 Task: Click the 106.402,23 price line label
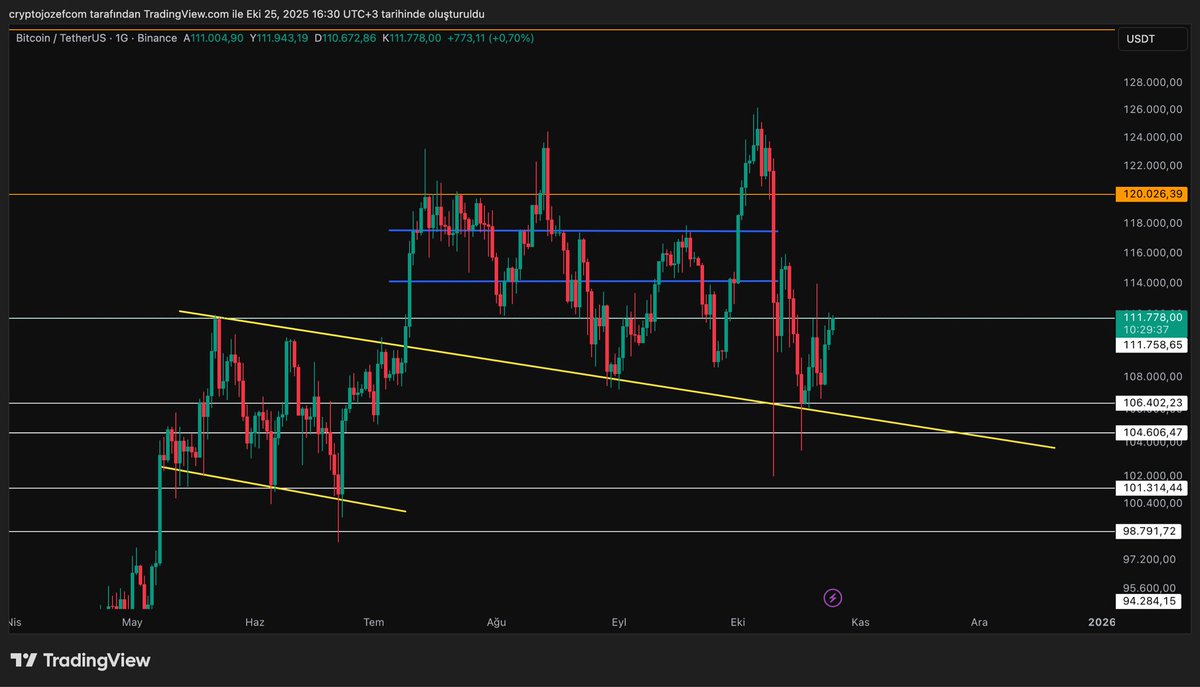click(1152, 403)
